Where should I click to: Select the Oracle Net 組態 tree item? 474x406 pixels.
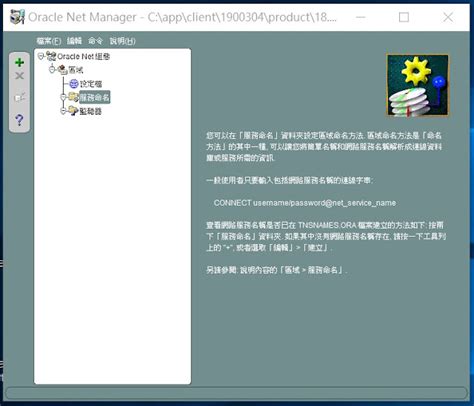(84, 56)
